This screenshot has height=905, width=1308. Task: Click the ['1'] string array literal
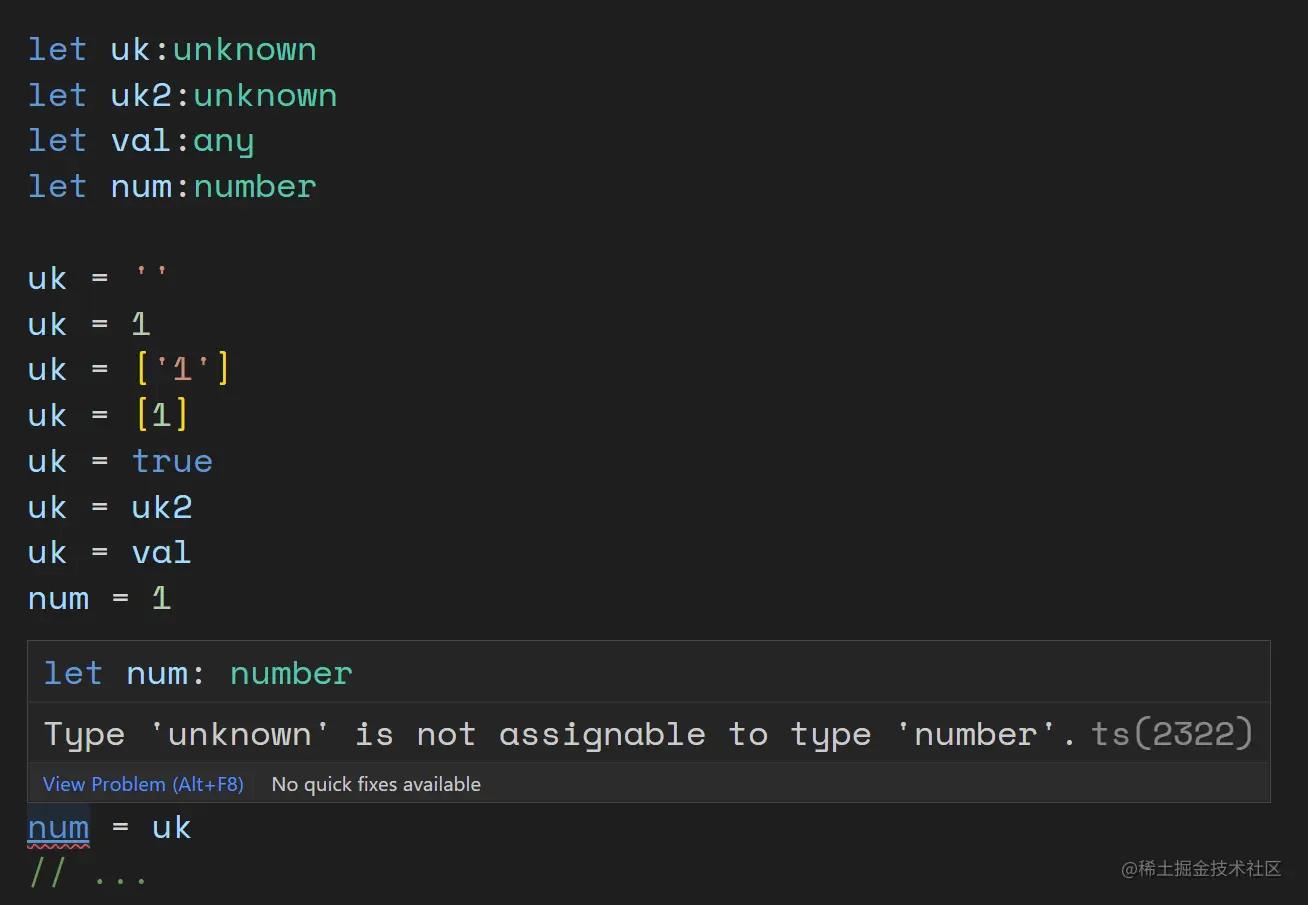[x=181, y=369]
